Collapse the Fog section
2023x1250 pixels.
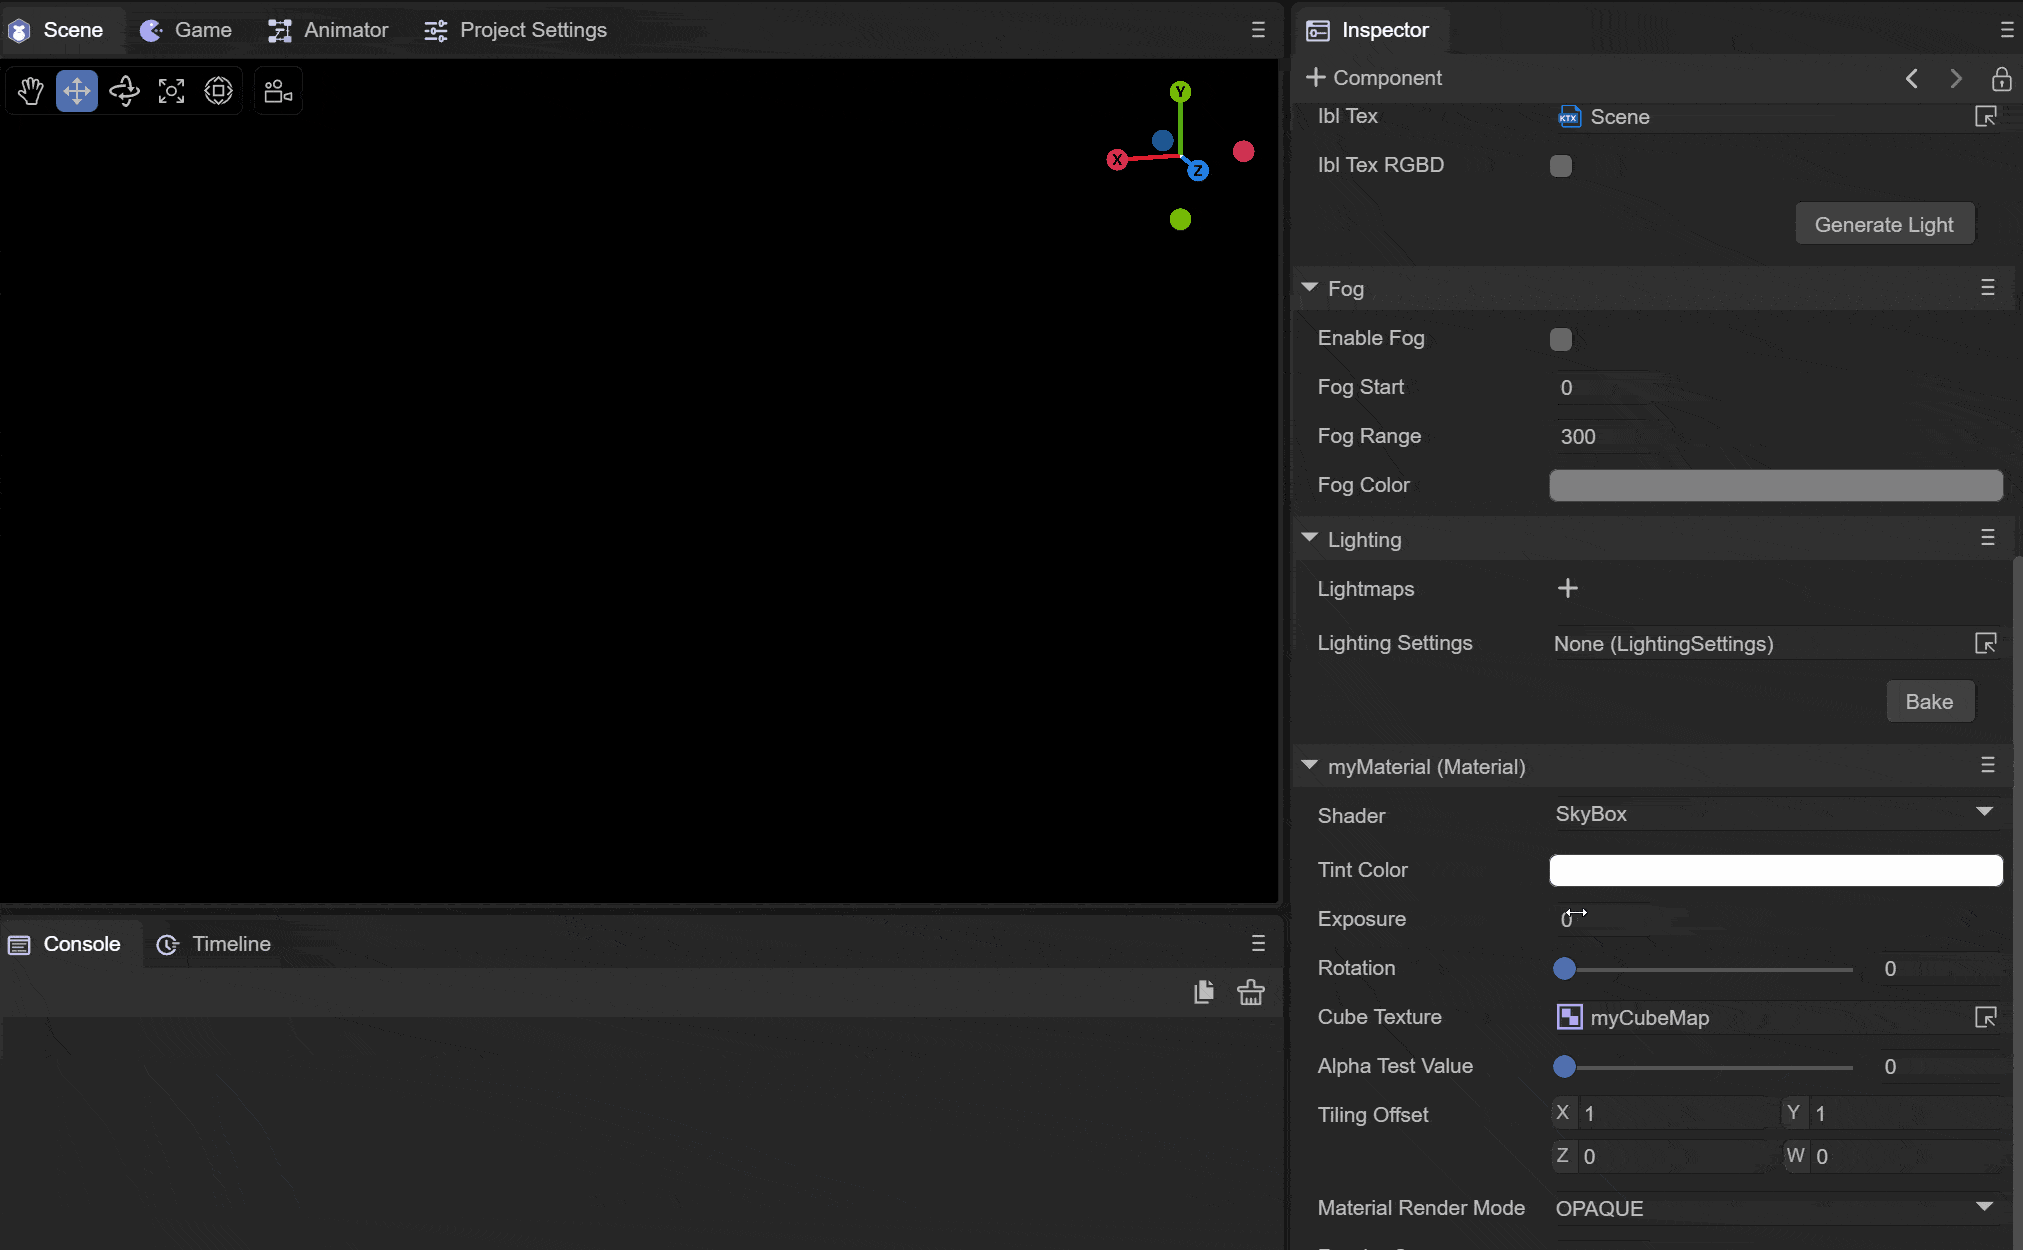click(x=1310, y=288)
